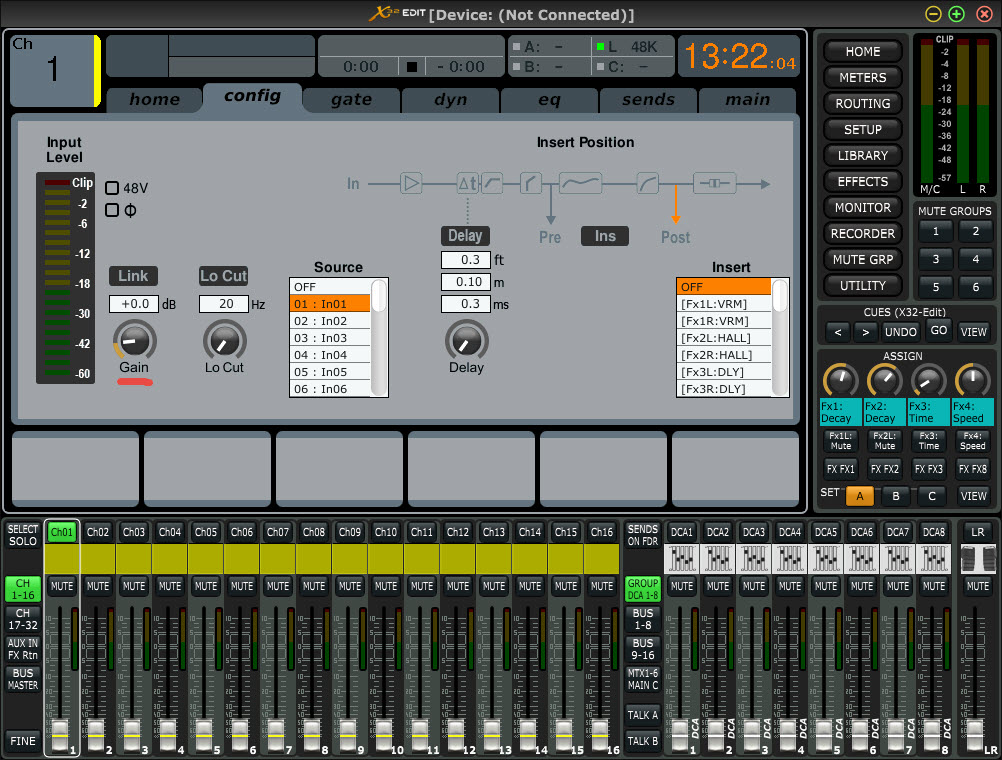1002x760 pixels.
Task: Switch to the eq tab
Action: coord(549,99)
